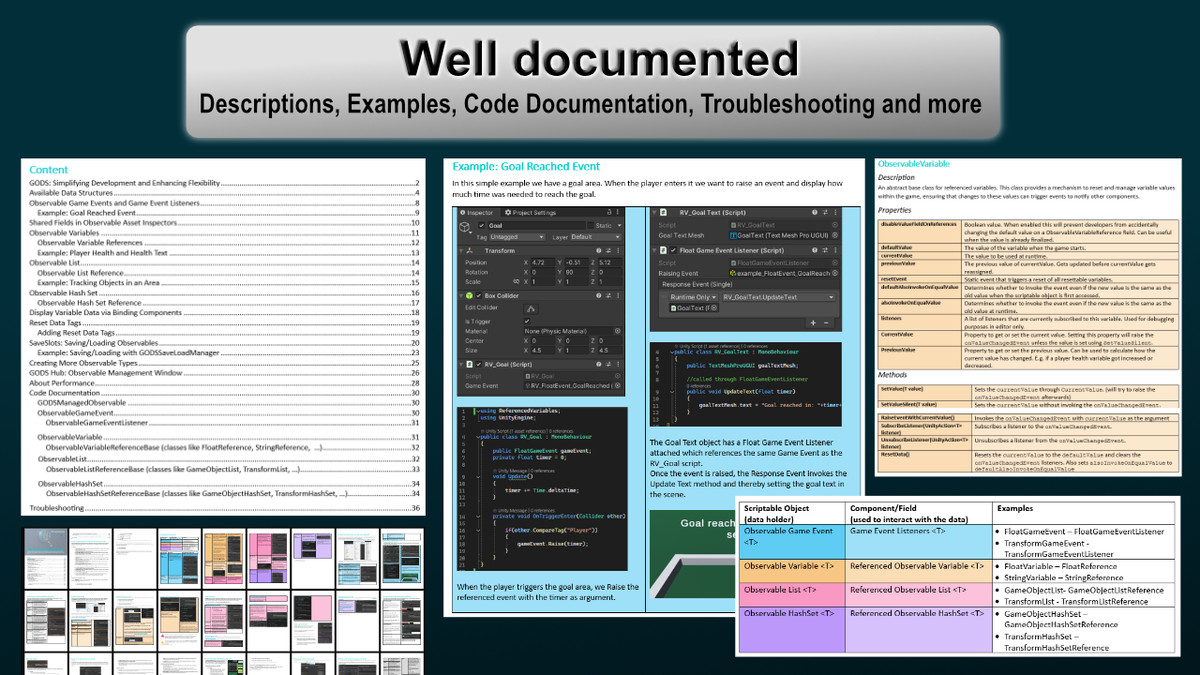Collapse the RV_GoalText class code fold
The image size is (1200, 675).
(672, 352)
